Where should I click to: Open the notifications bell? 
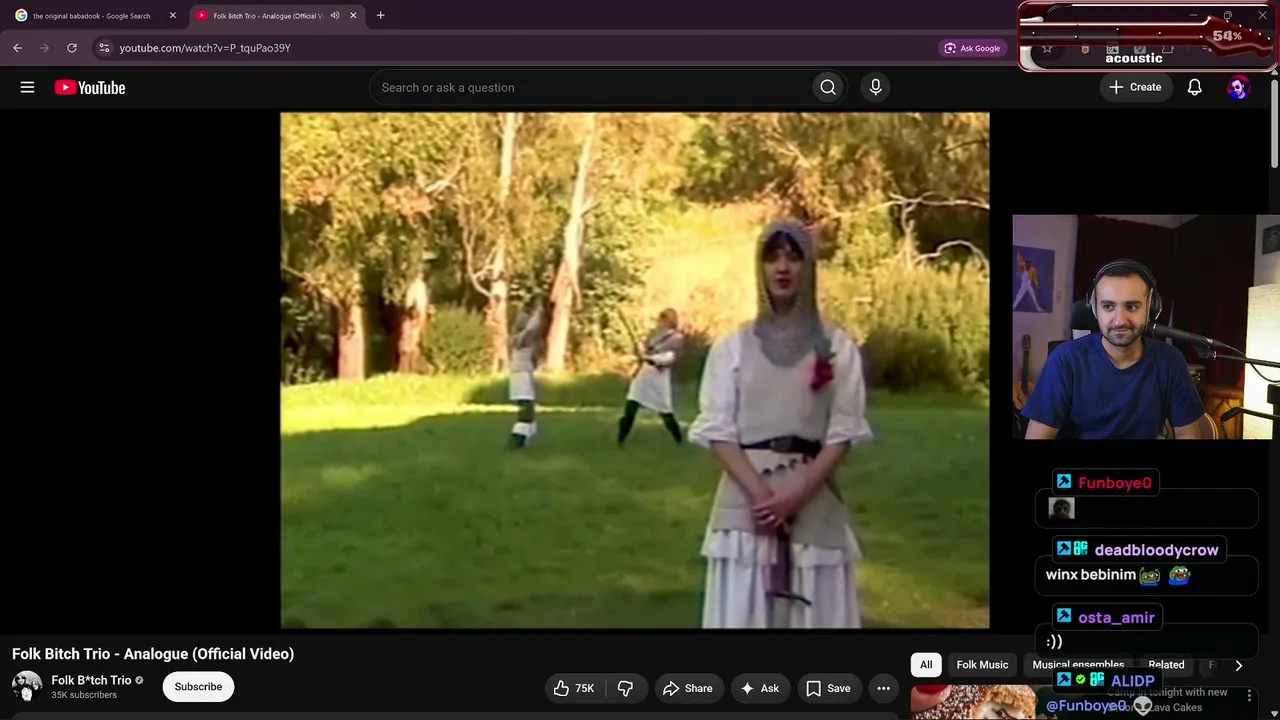pos(1194,87)
